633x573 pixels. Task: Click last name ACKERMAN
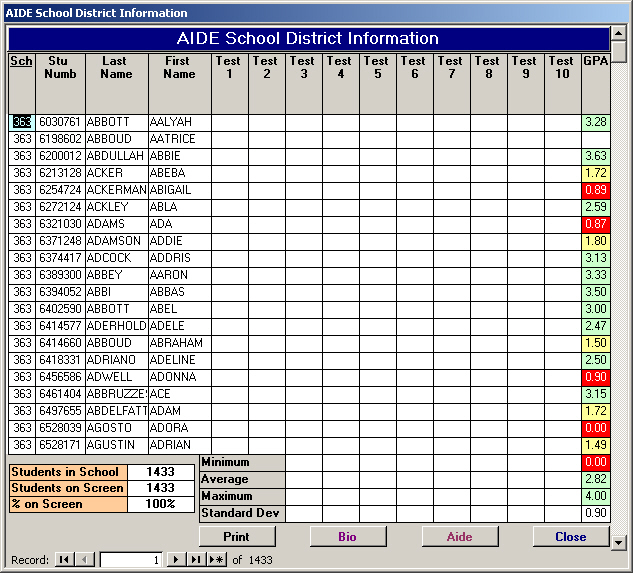[x=117, y=190]
